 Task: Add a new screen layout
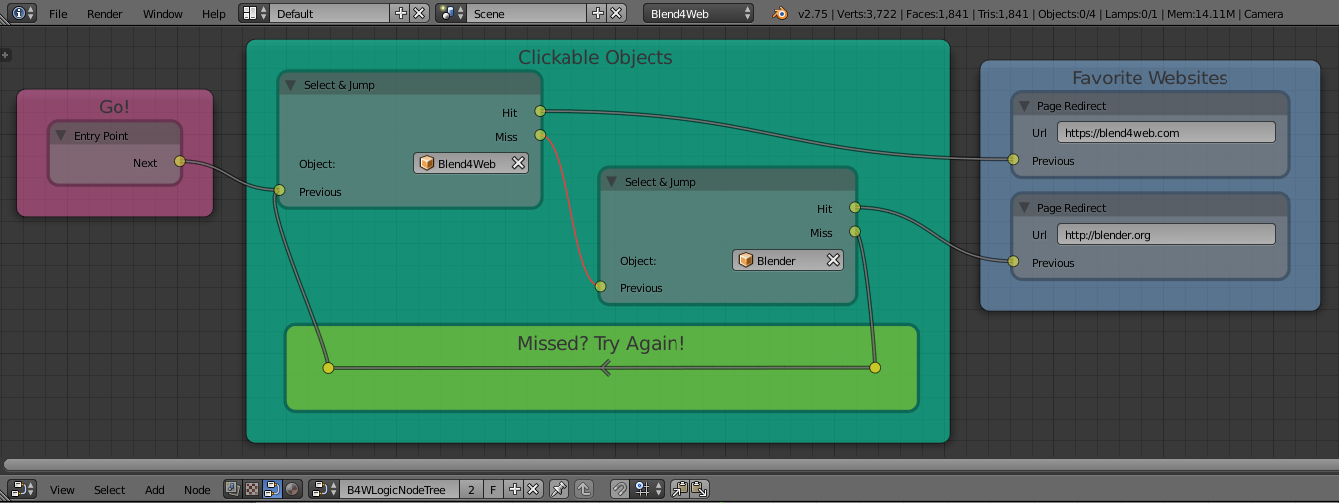[x=401, y=13]
